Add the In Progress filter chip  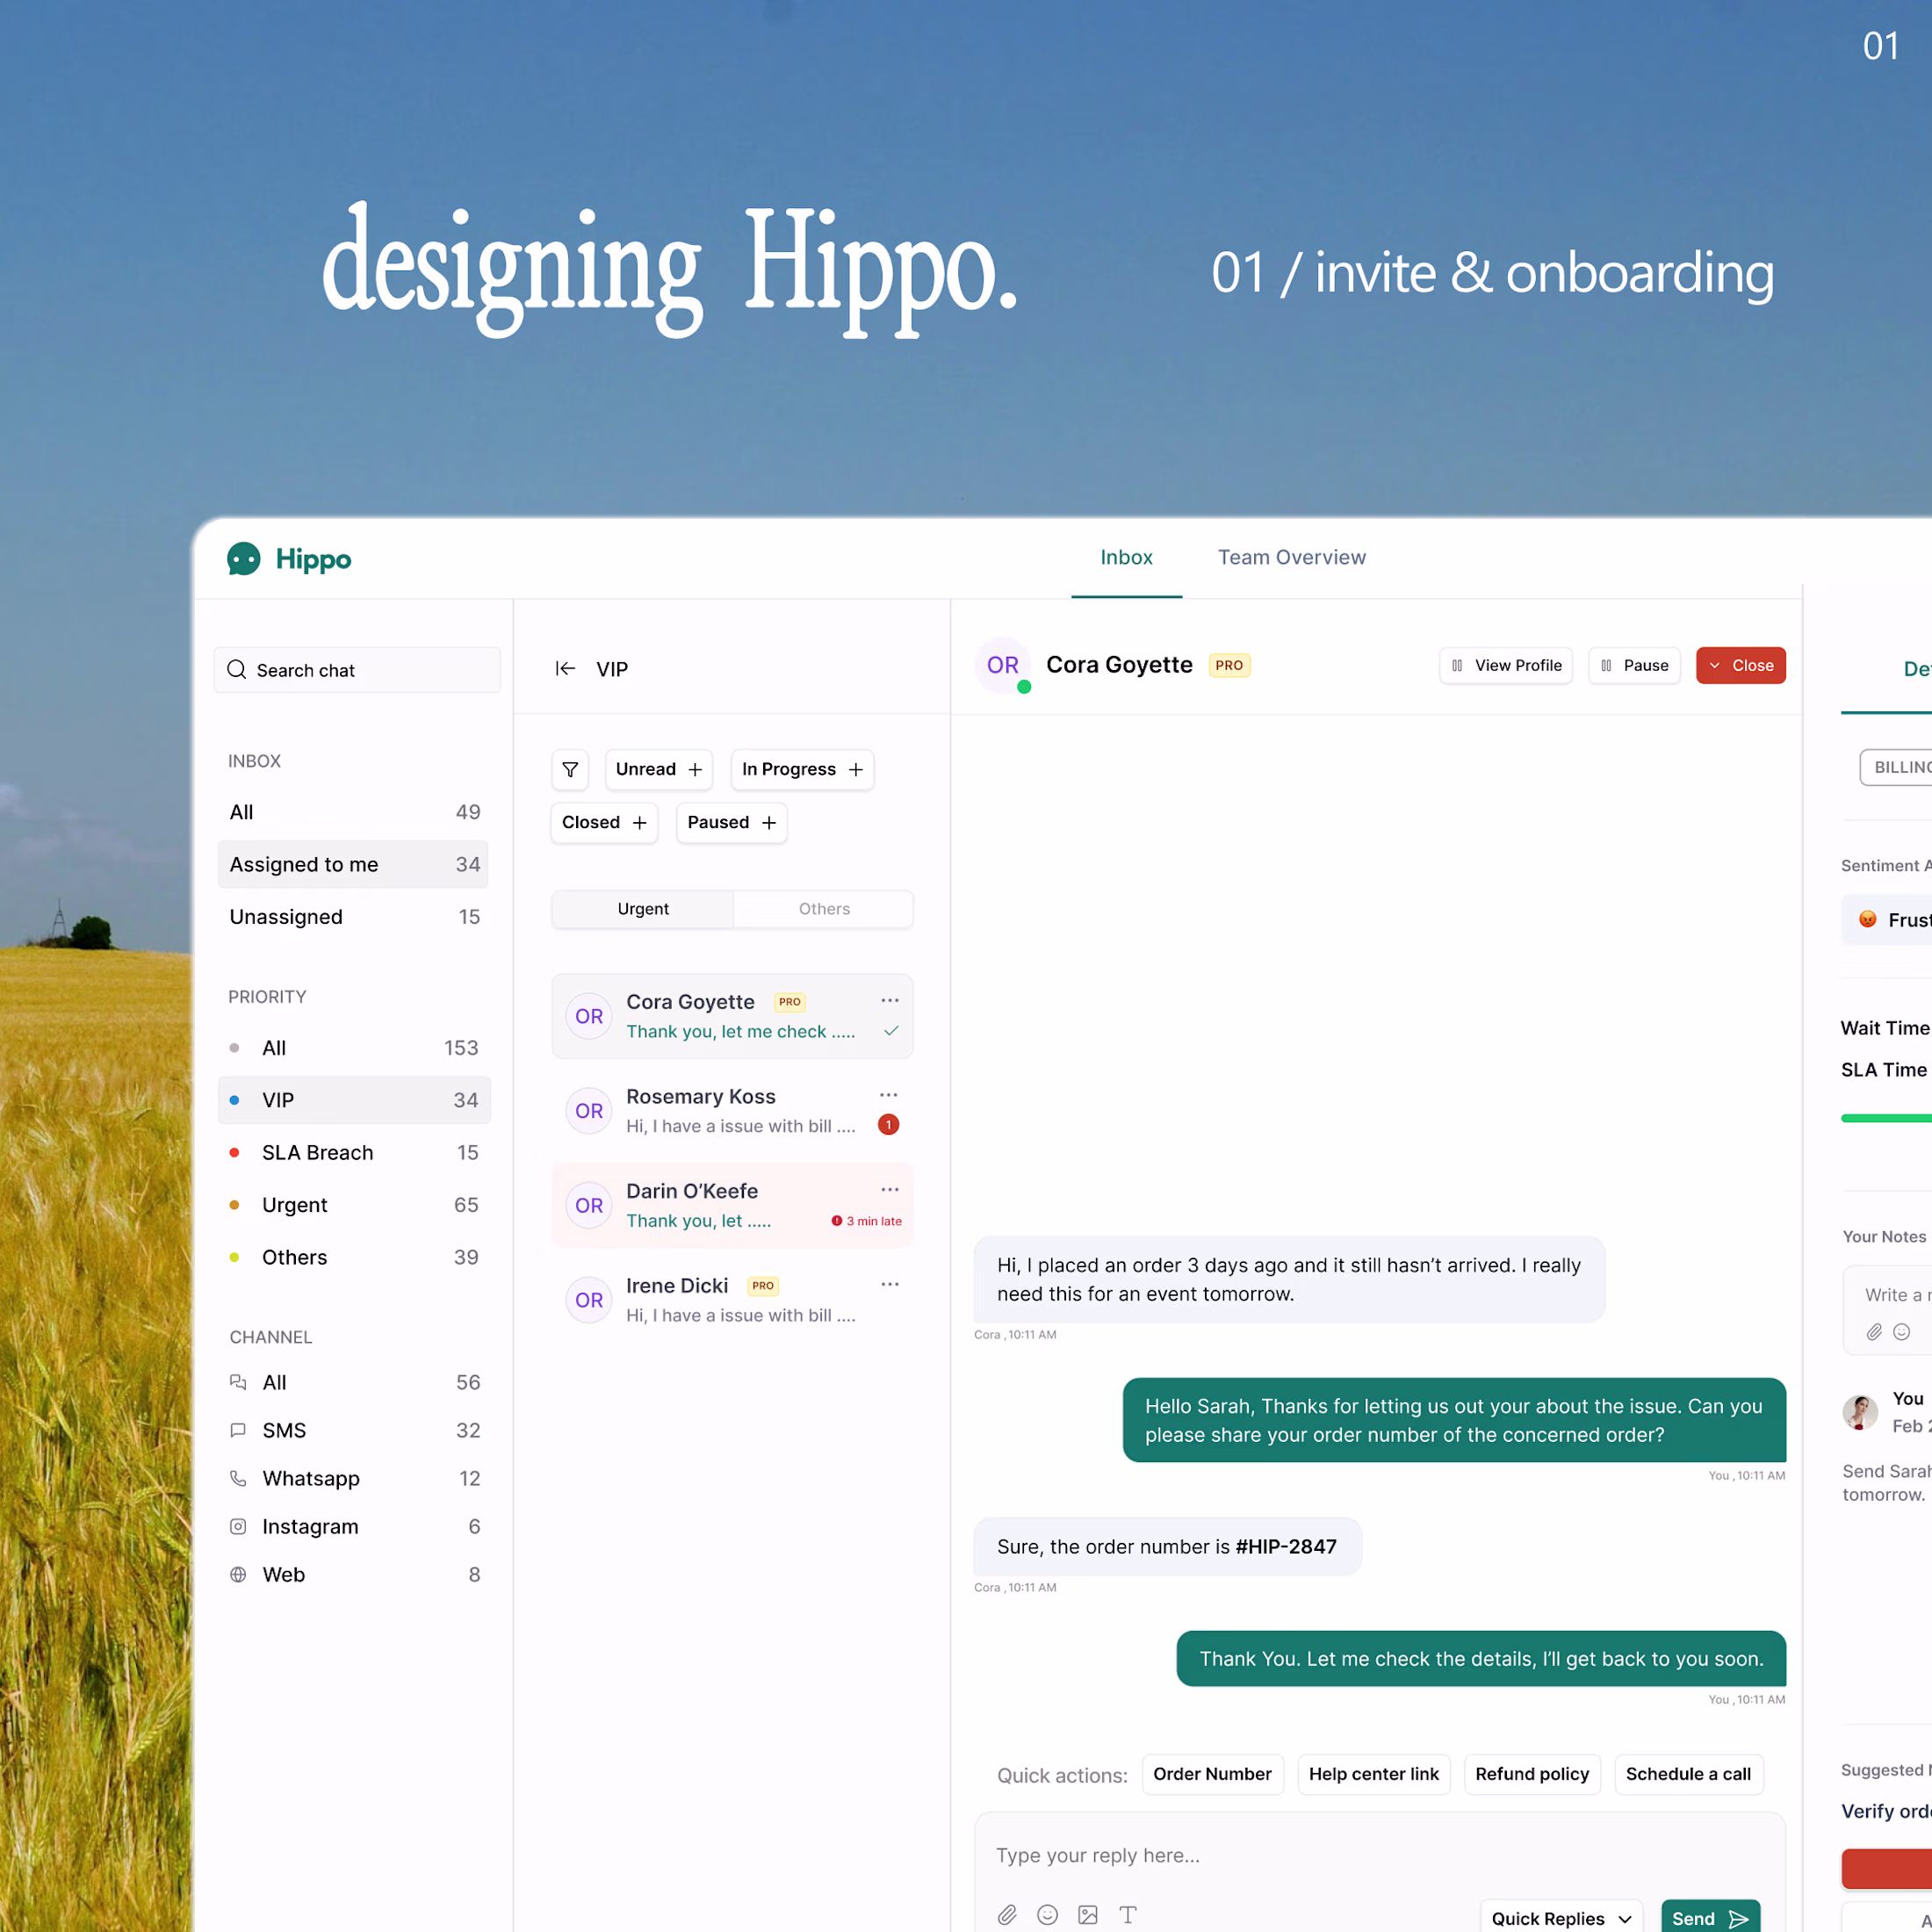tap(802, 769)
